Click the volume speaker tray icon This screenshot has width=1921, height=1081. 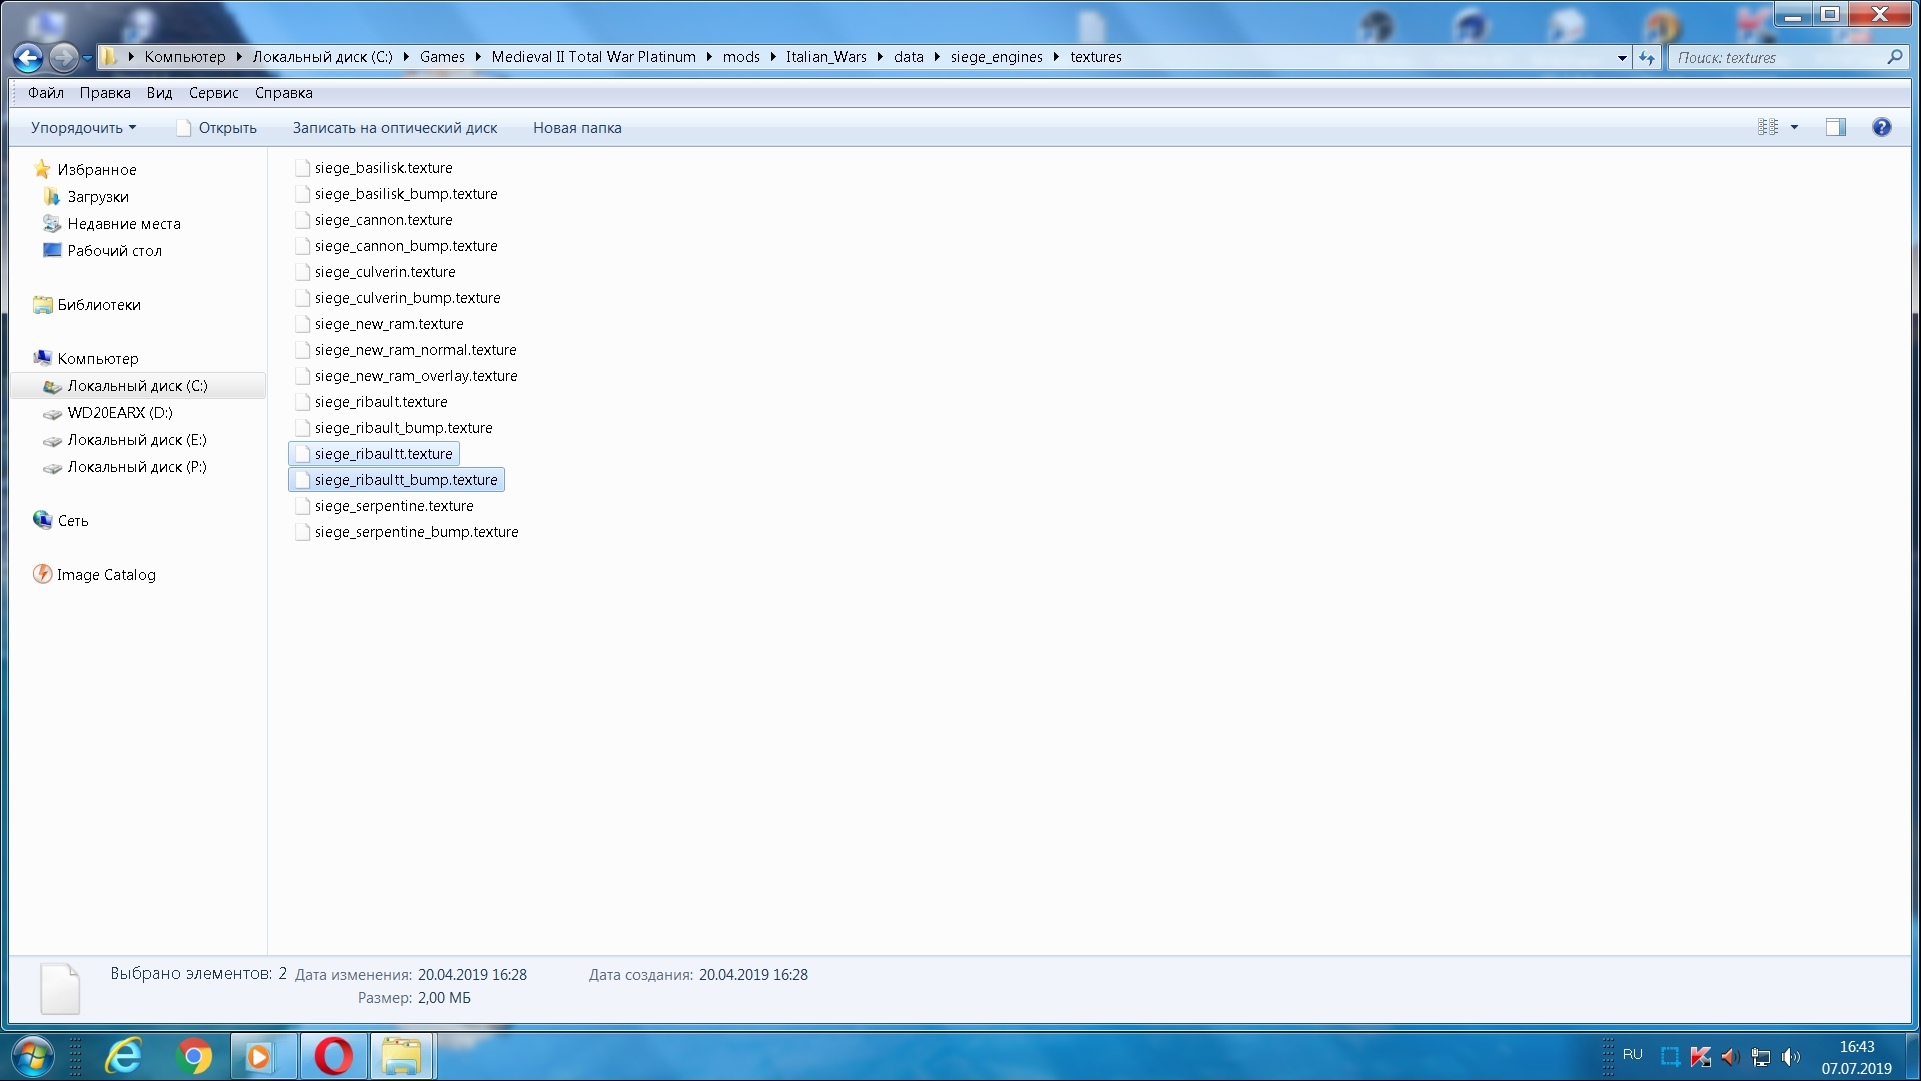point(1791,1057)
